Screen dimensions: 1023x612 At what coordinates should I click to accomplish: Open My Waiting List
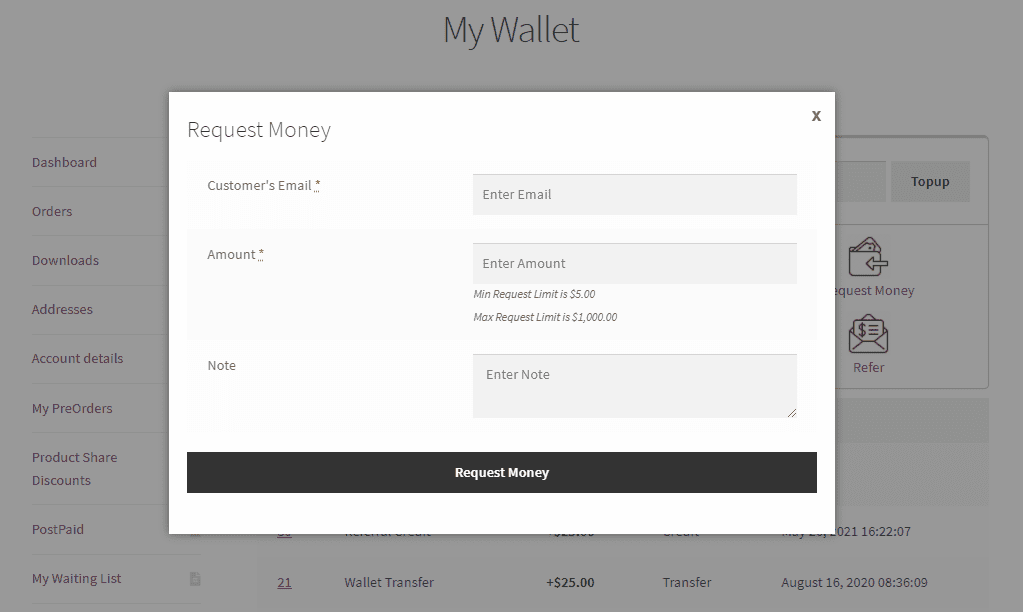click(75, 578)
